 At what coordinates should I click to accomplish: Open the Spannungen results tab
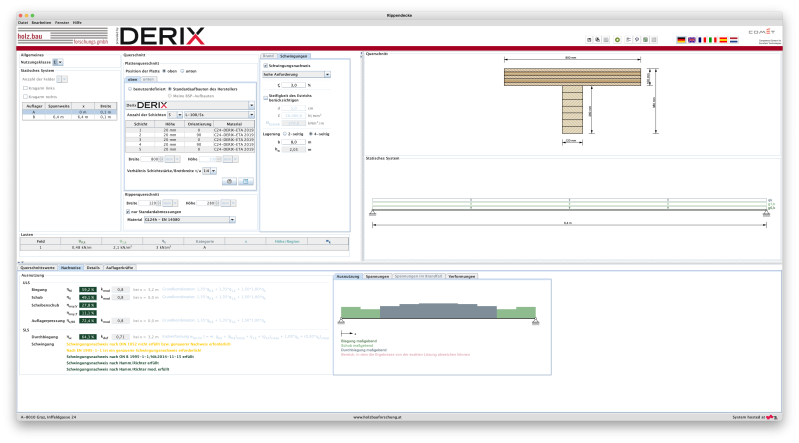377,274
